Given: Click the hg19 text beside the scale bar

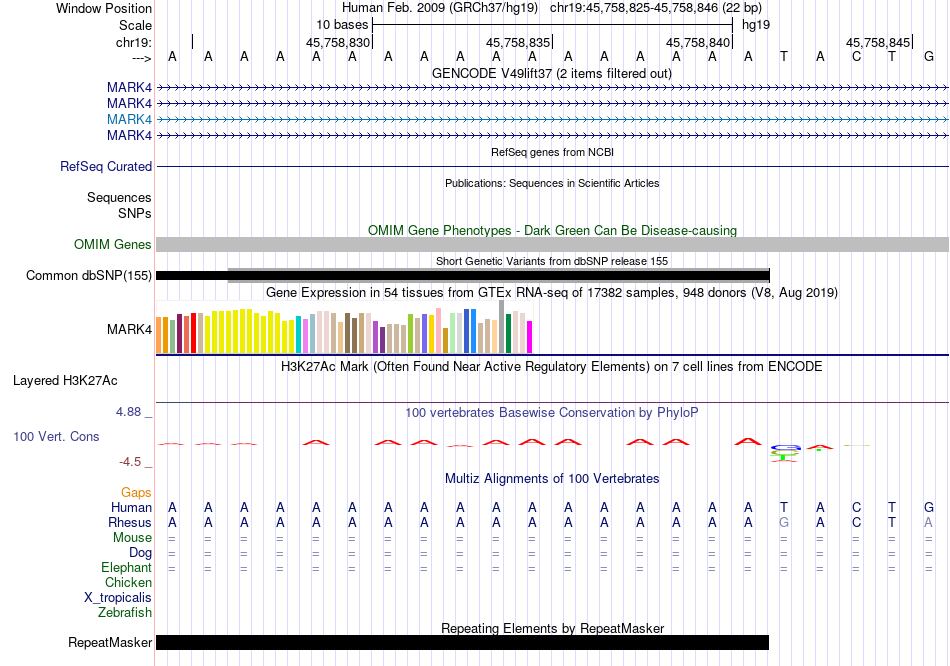Looking at the screenshot, I should pos(756,25).
